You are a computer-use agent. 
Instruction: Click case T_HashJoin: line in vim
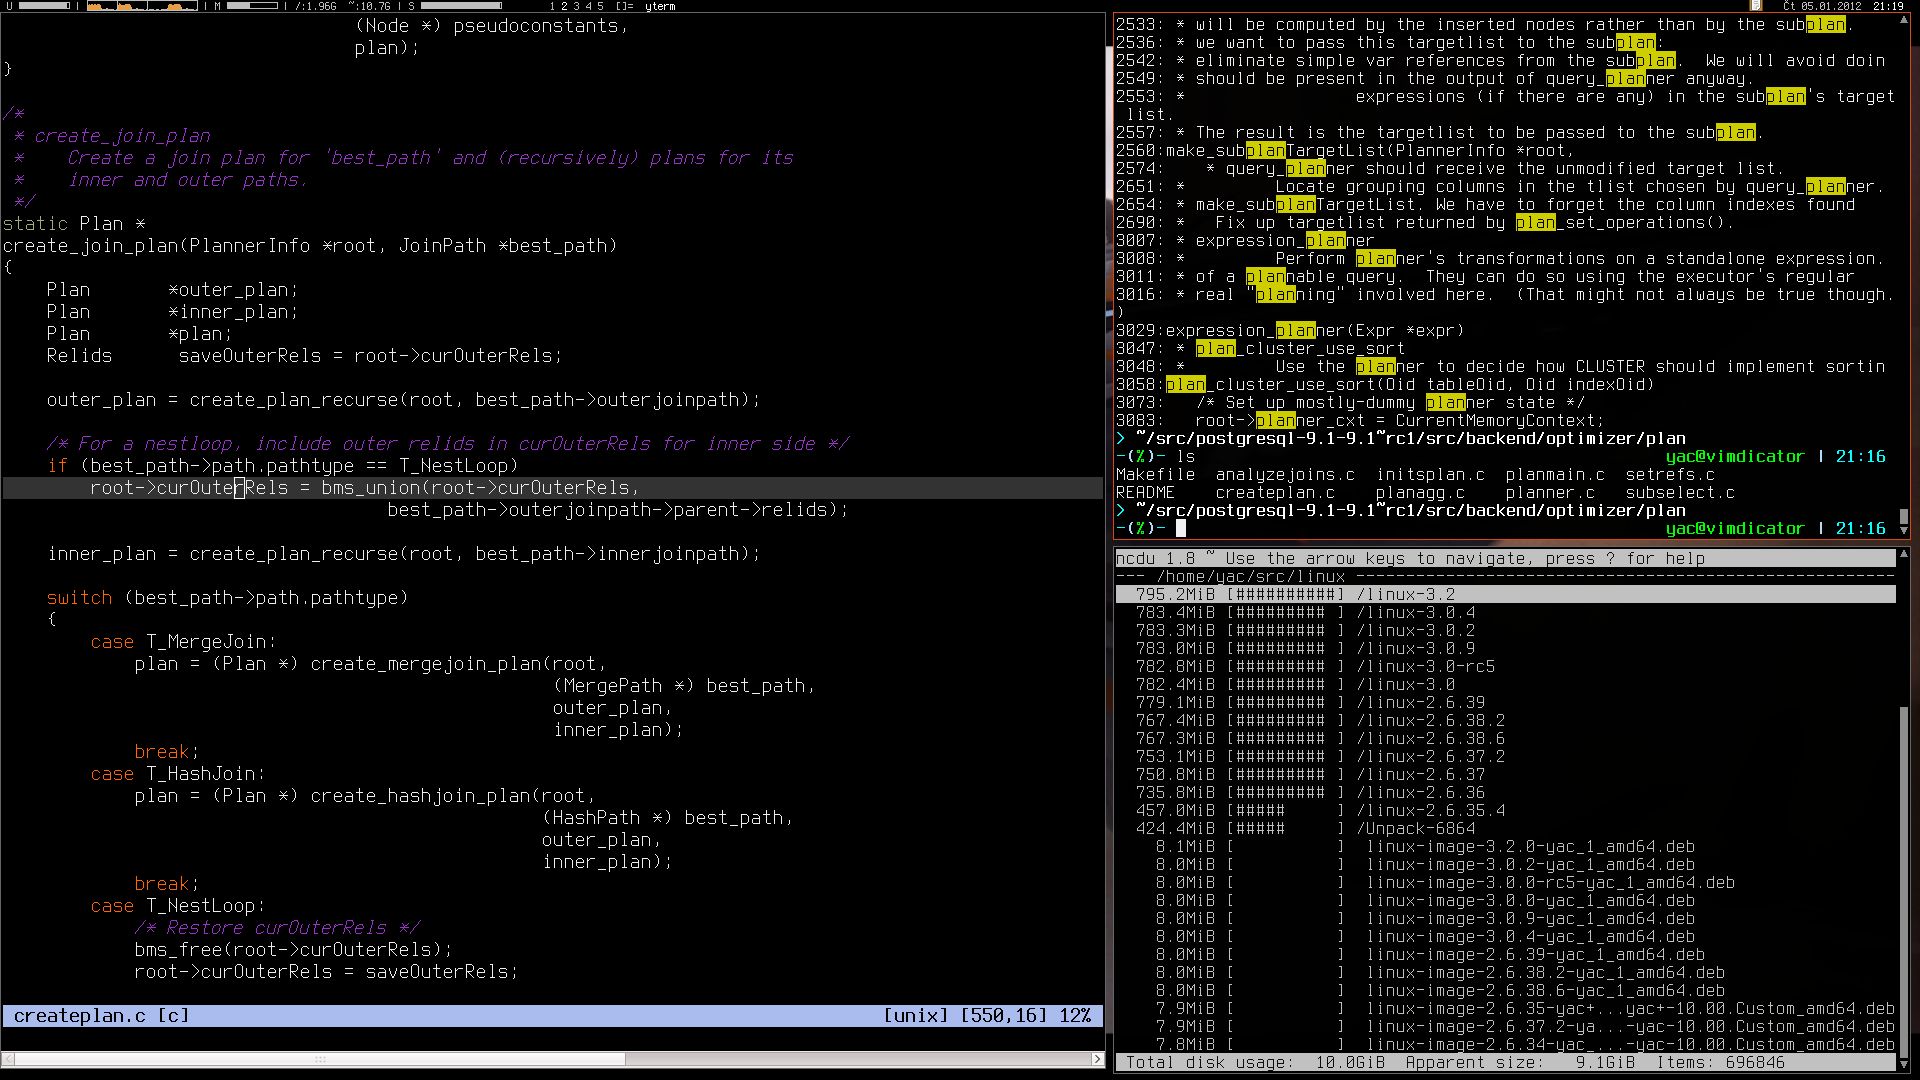click(x=178, y=774)
